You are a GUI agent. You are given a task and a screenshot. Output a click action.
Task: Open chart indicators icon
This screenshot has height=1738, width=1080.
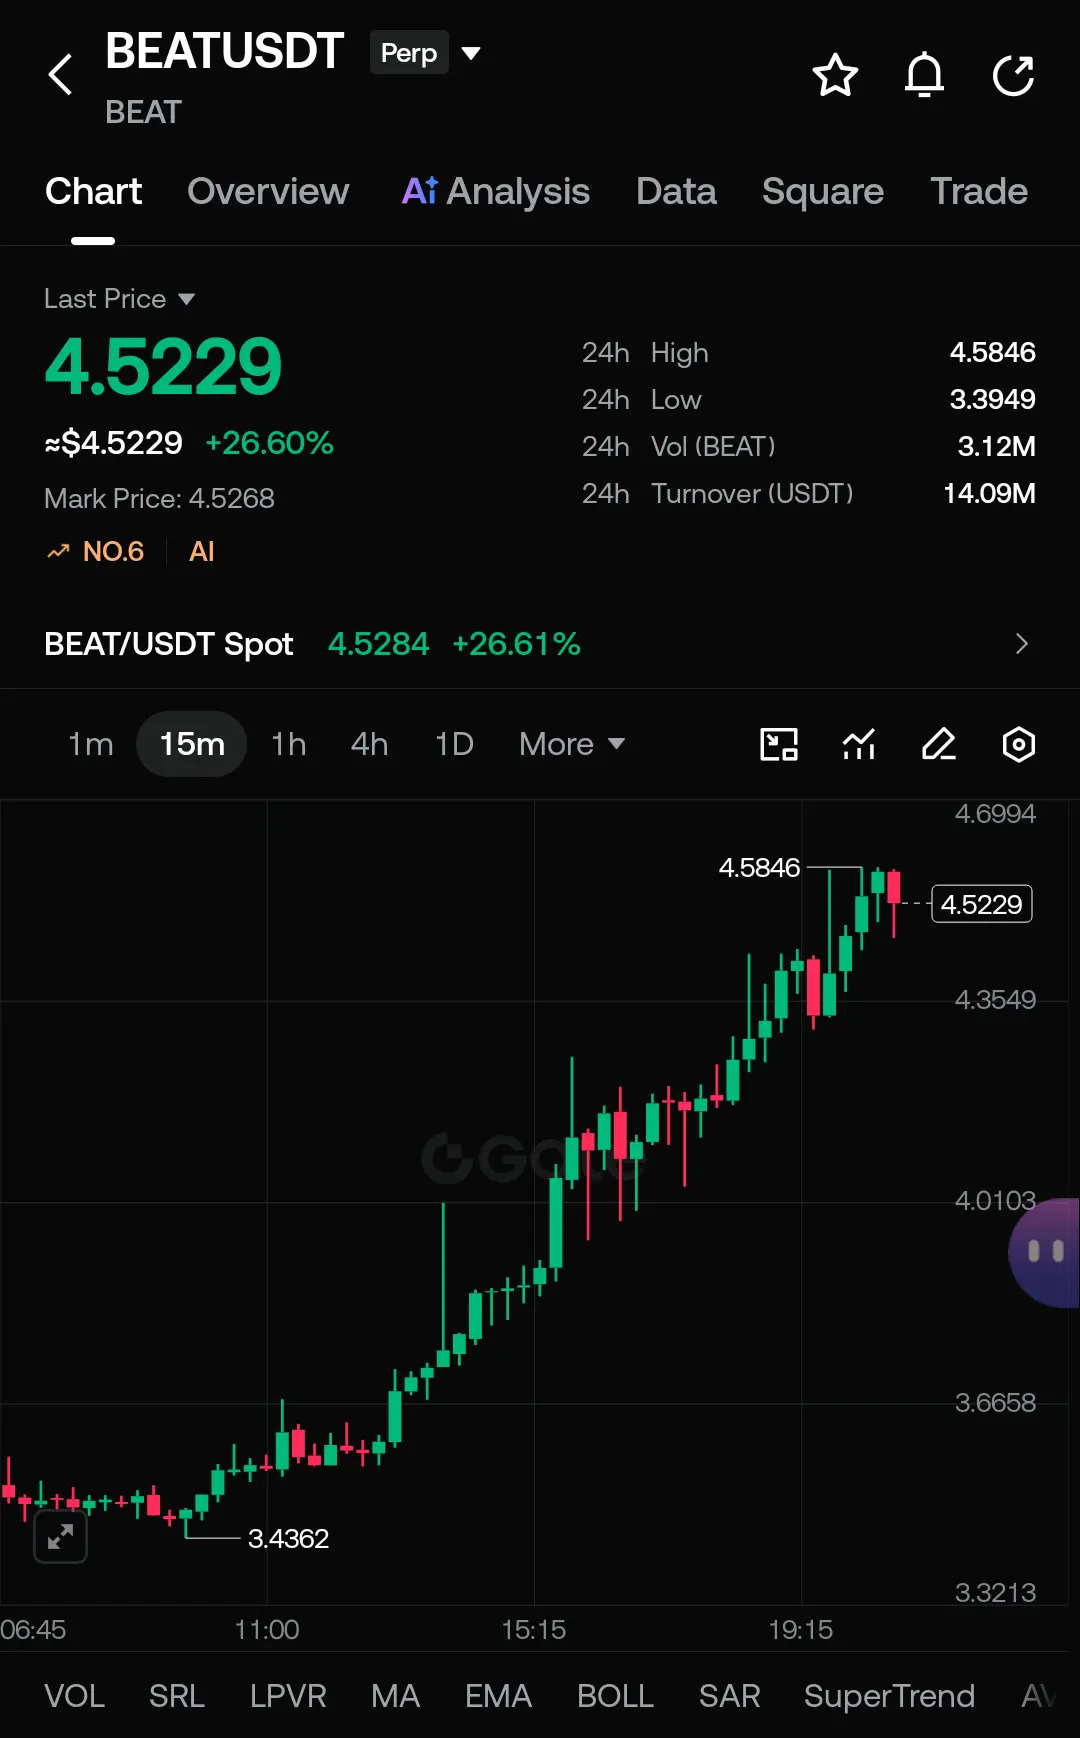click(859, 744)
